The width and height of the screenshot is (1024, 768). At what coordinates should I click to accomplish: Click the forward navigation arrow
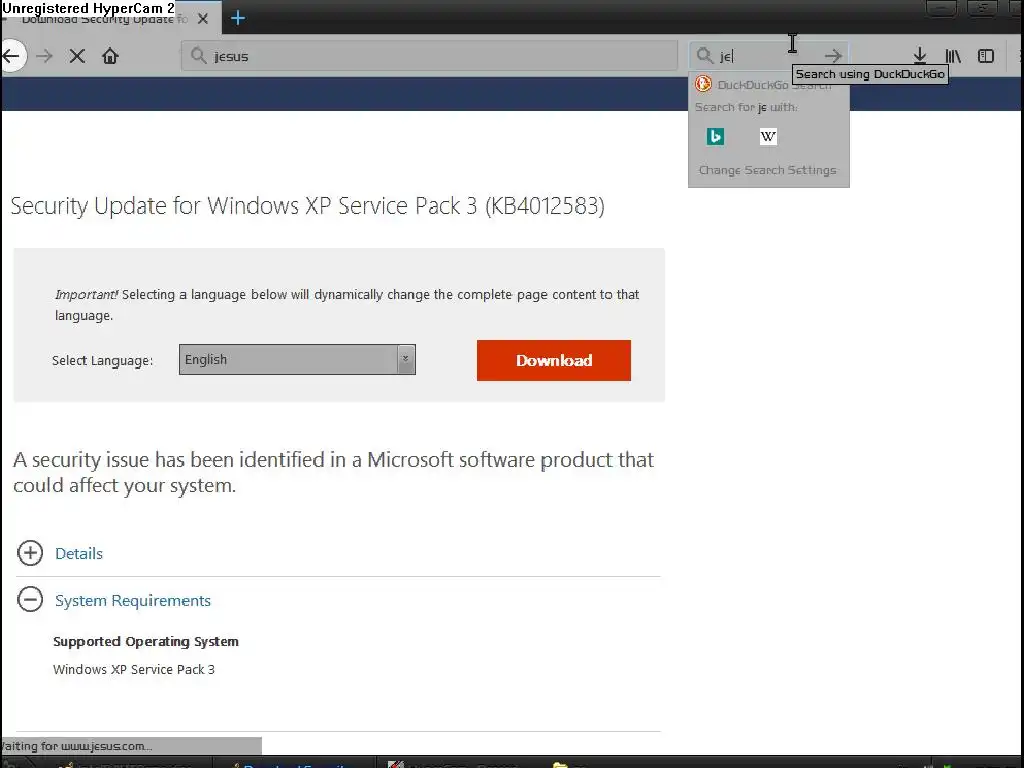point(44,56)
